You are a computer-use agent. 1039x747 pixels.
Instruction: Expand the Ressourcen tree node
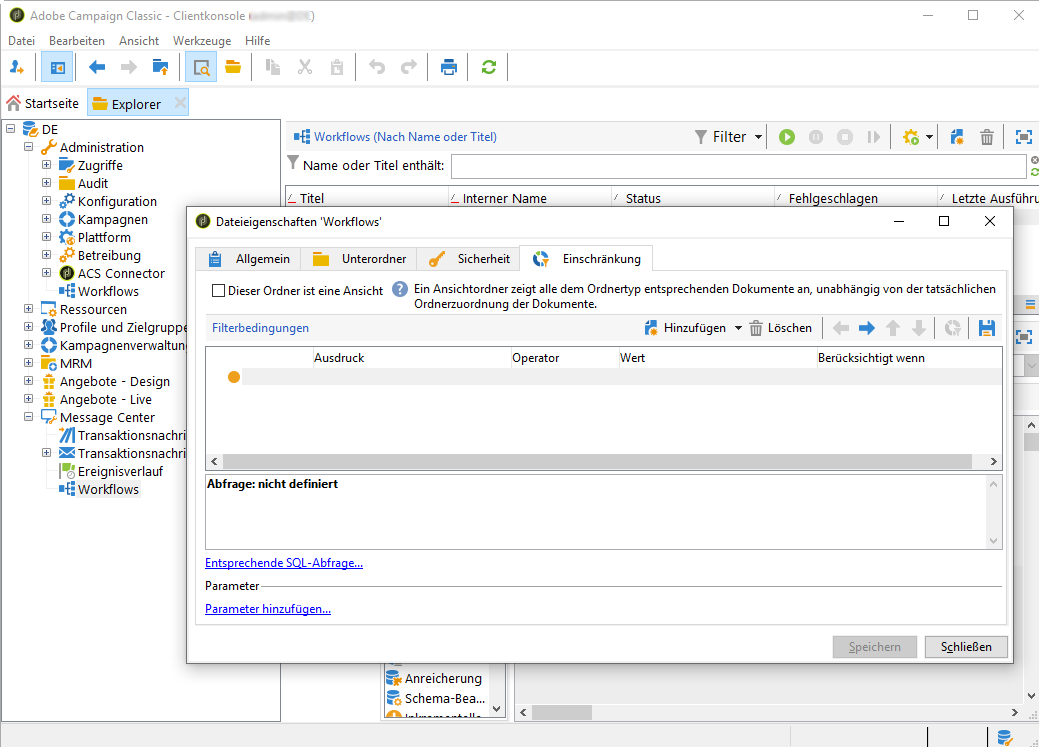[x=28, y=308]
